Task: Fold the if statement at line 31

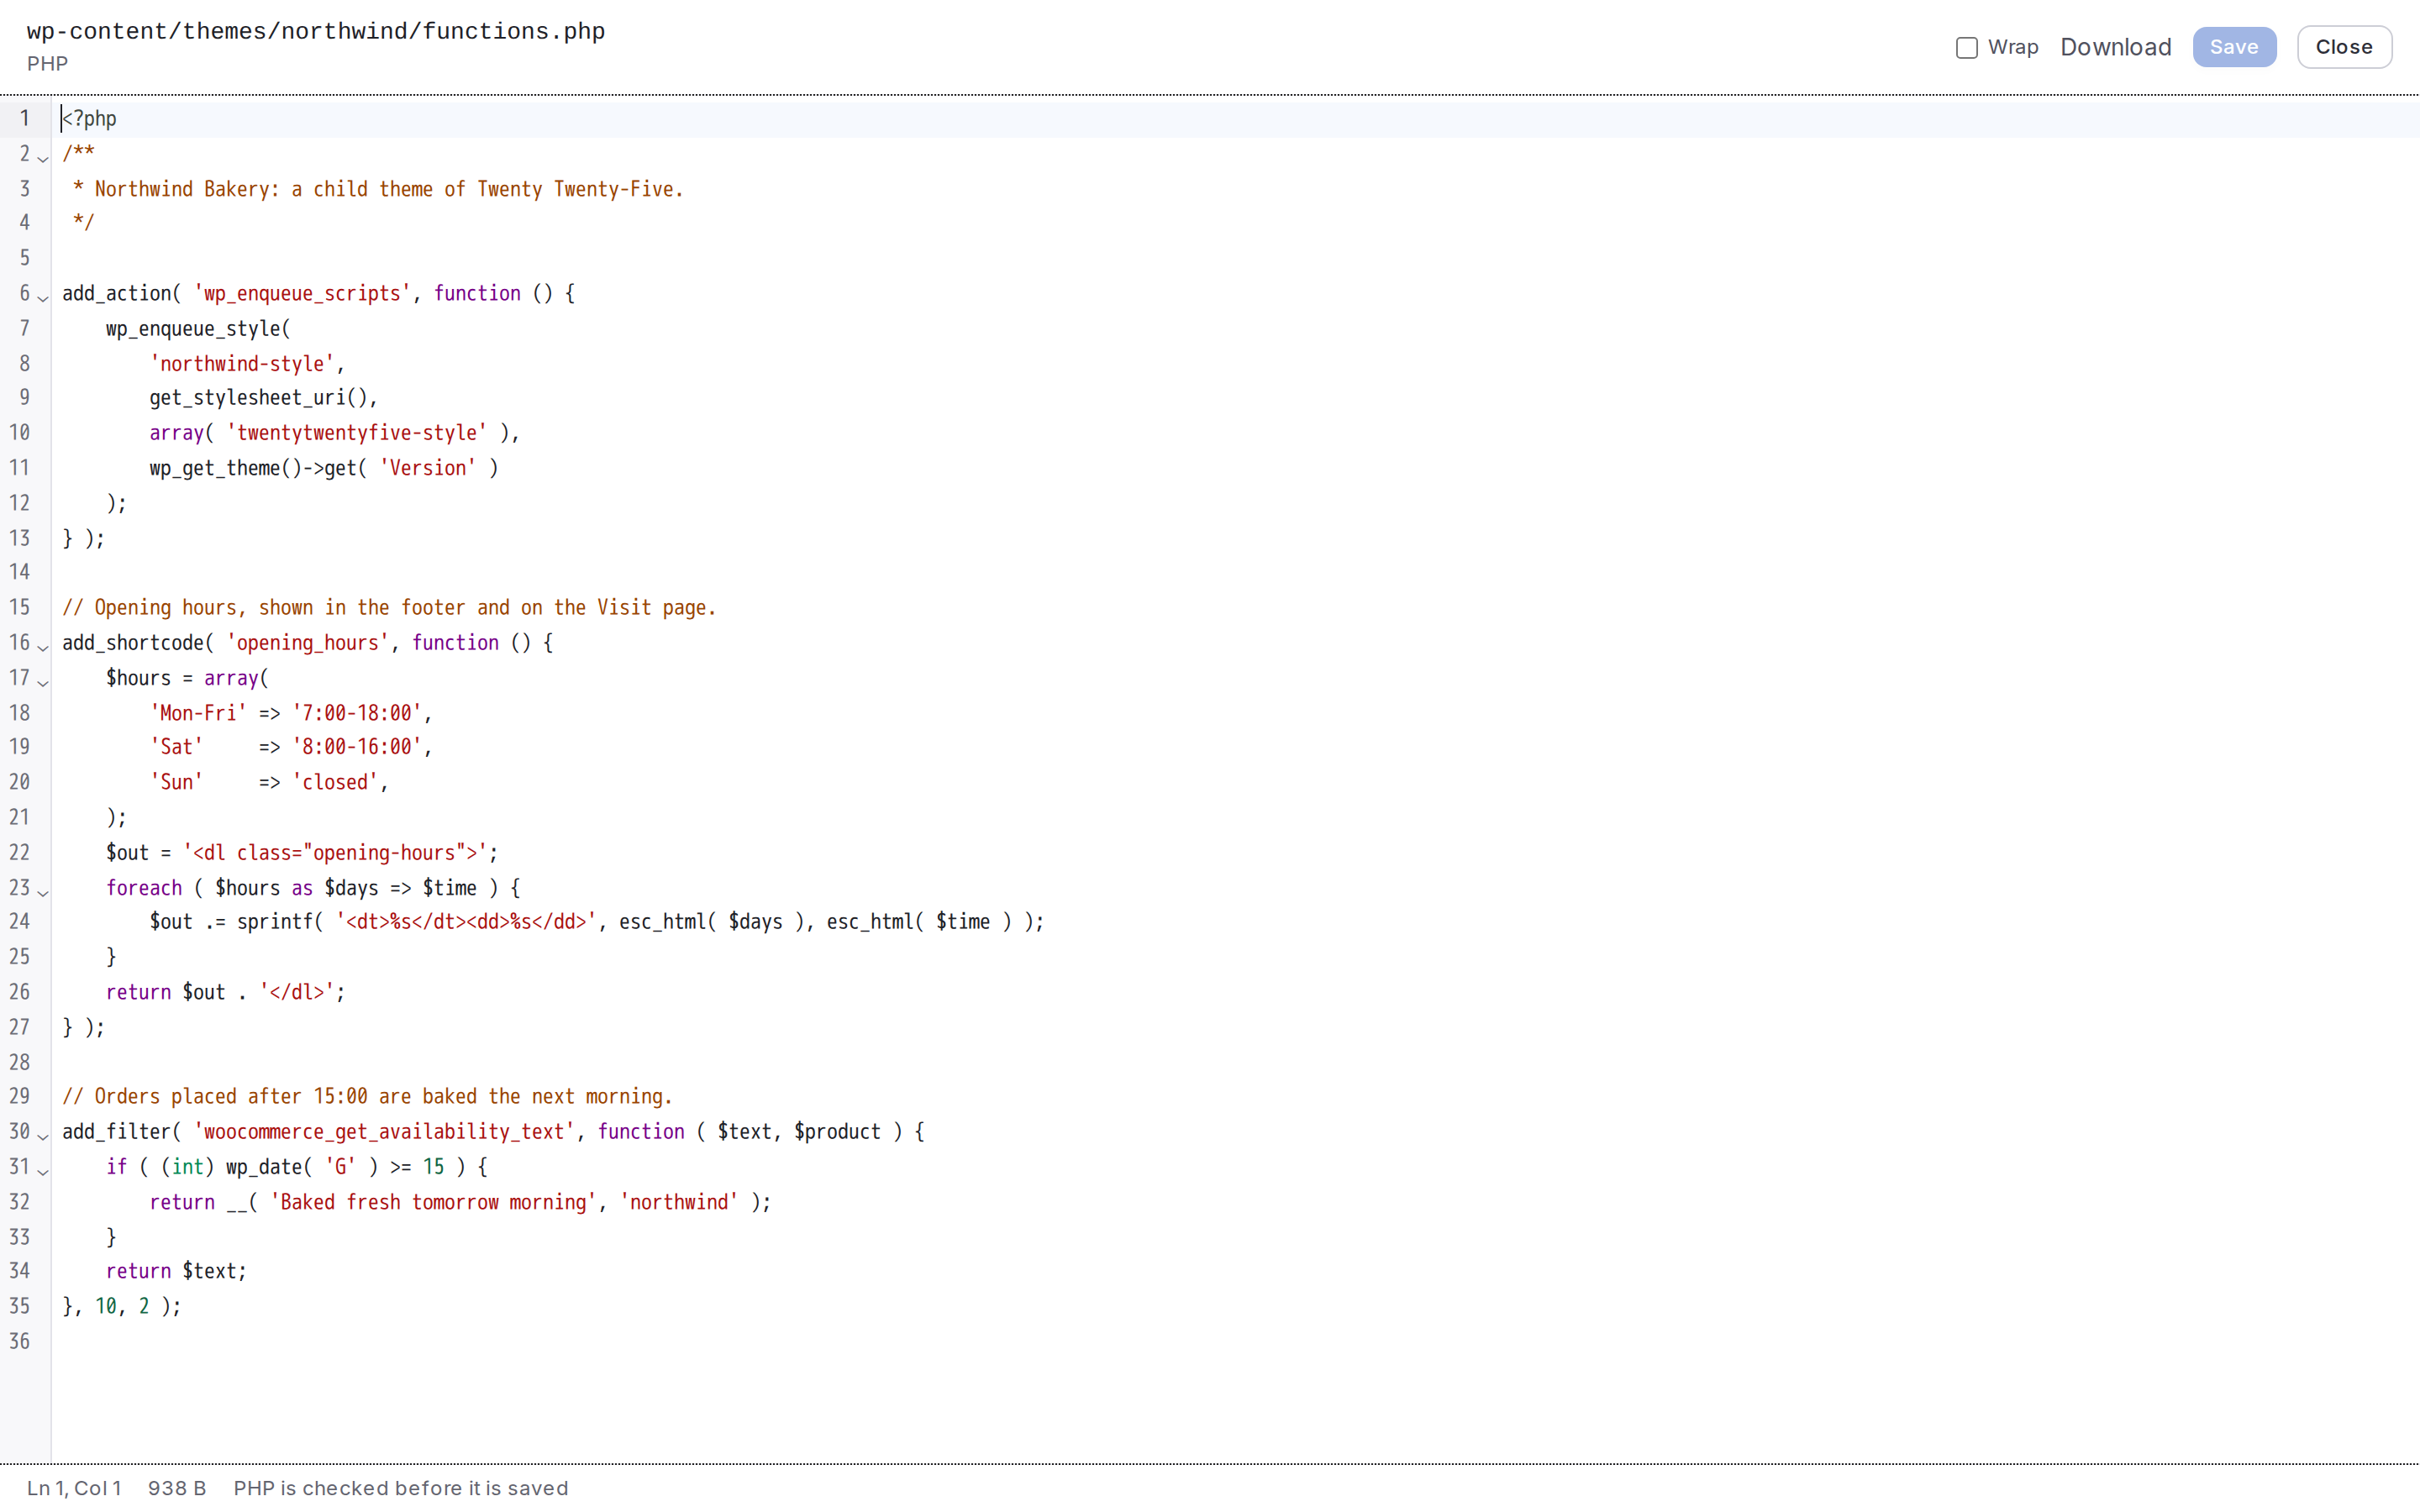Action: [43, 1170]
